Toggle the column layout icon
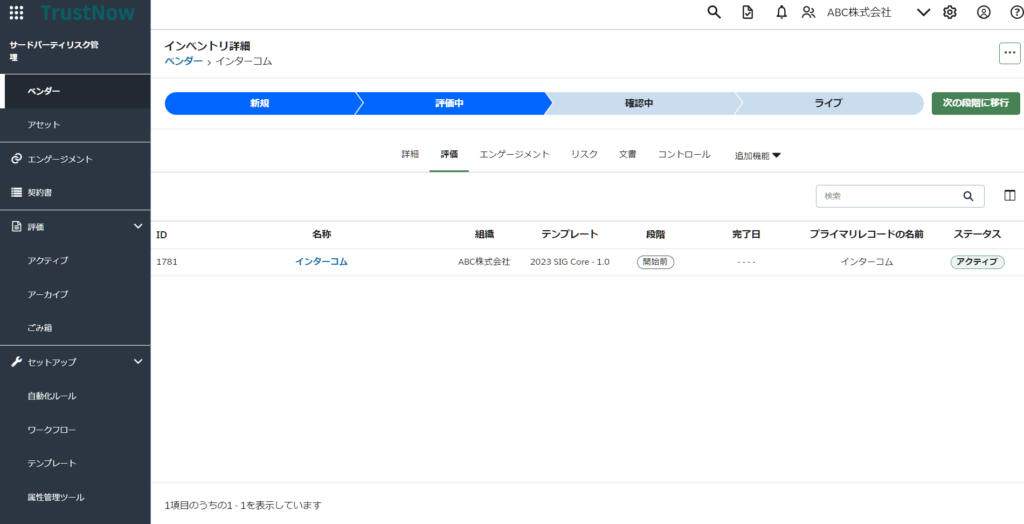1024x524 pixels. tap(1009, 196)
